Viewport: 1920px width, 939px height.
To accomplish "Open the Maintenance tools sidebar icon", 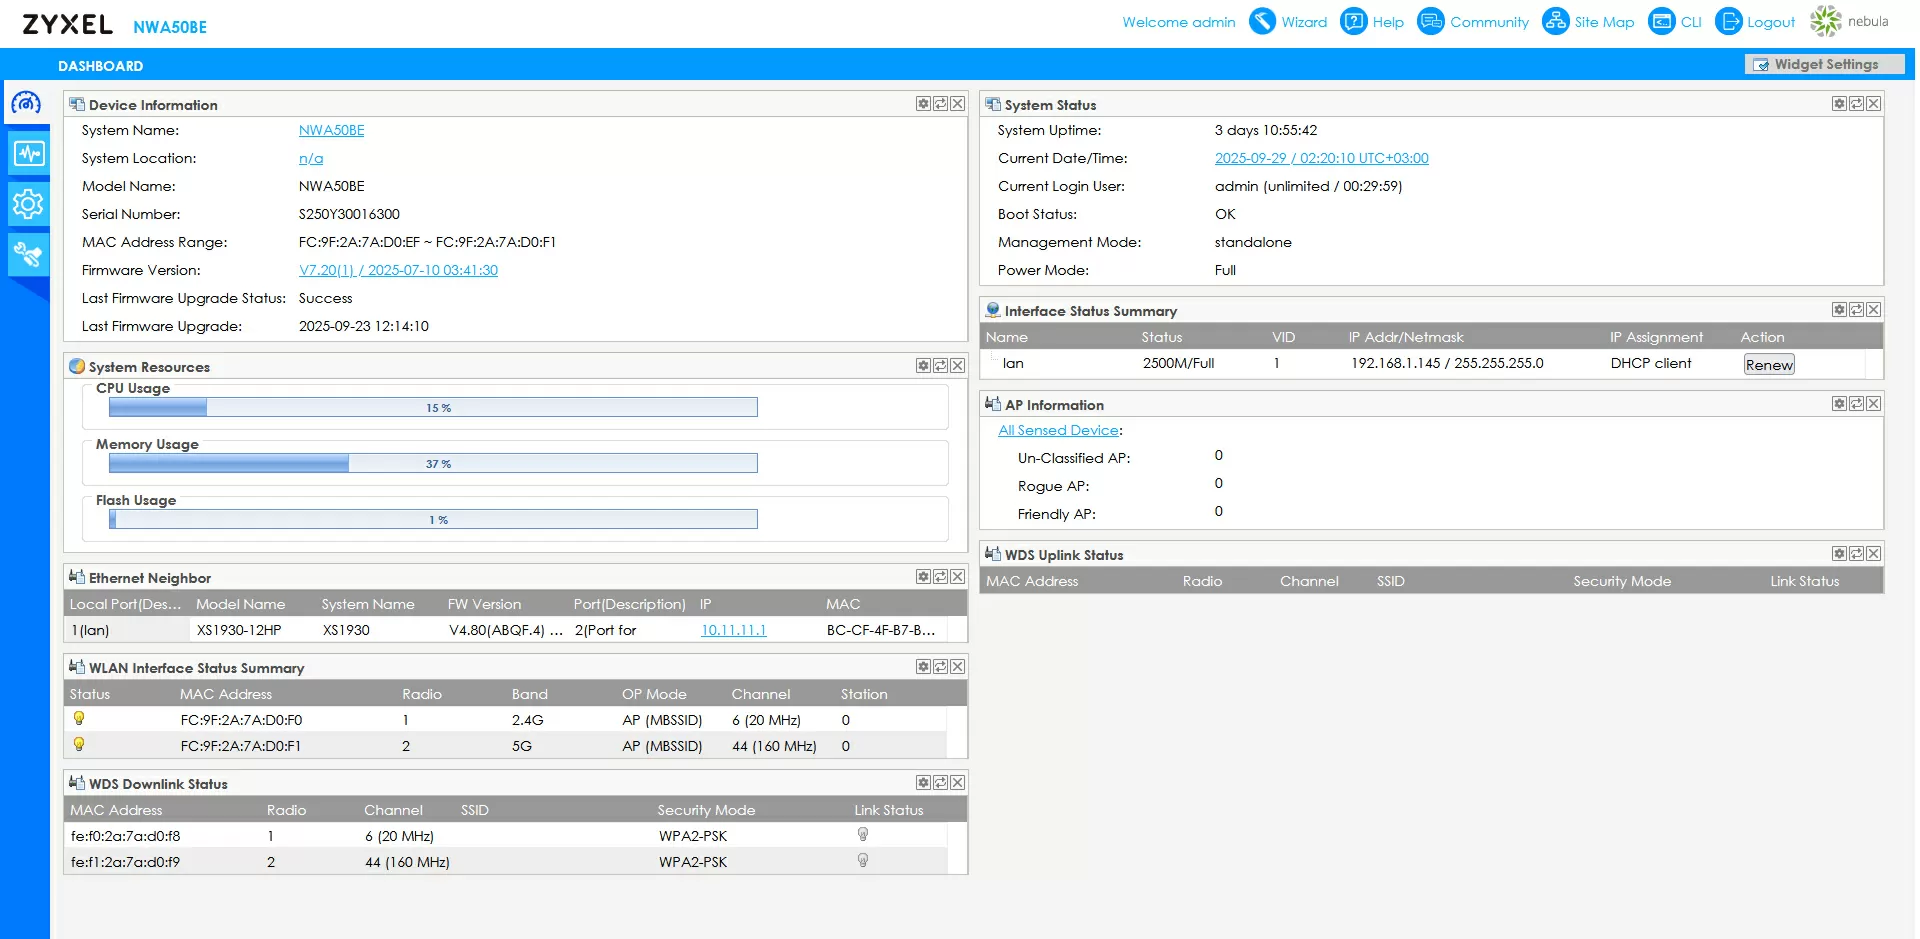I will pyautogui.click(x=28, y=255).
